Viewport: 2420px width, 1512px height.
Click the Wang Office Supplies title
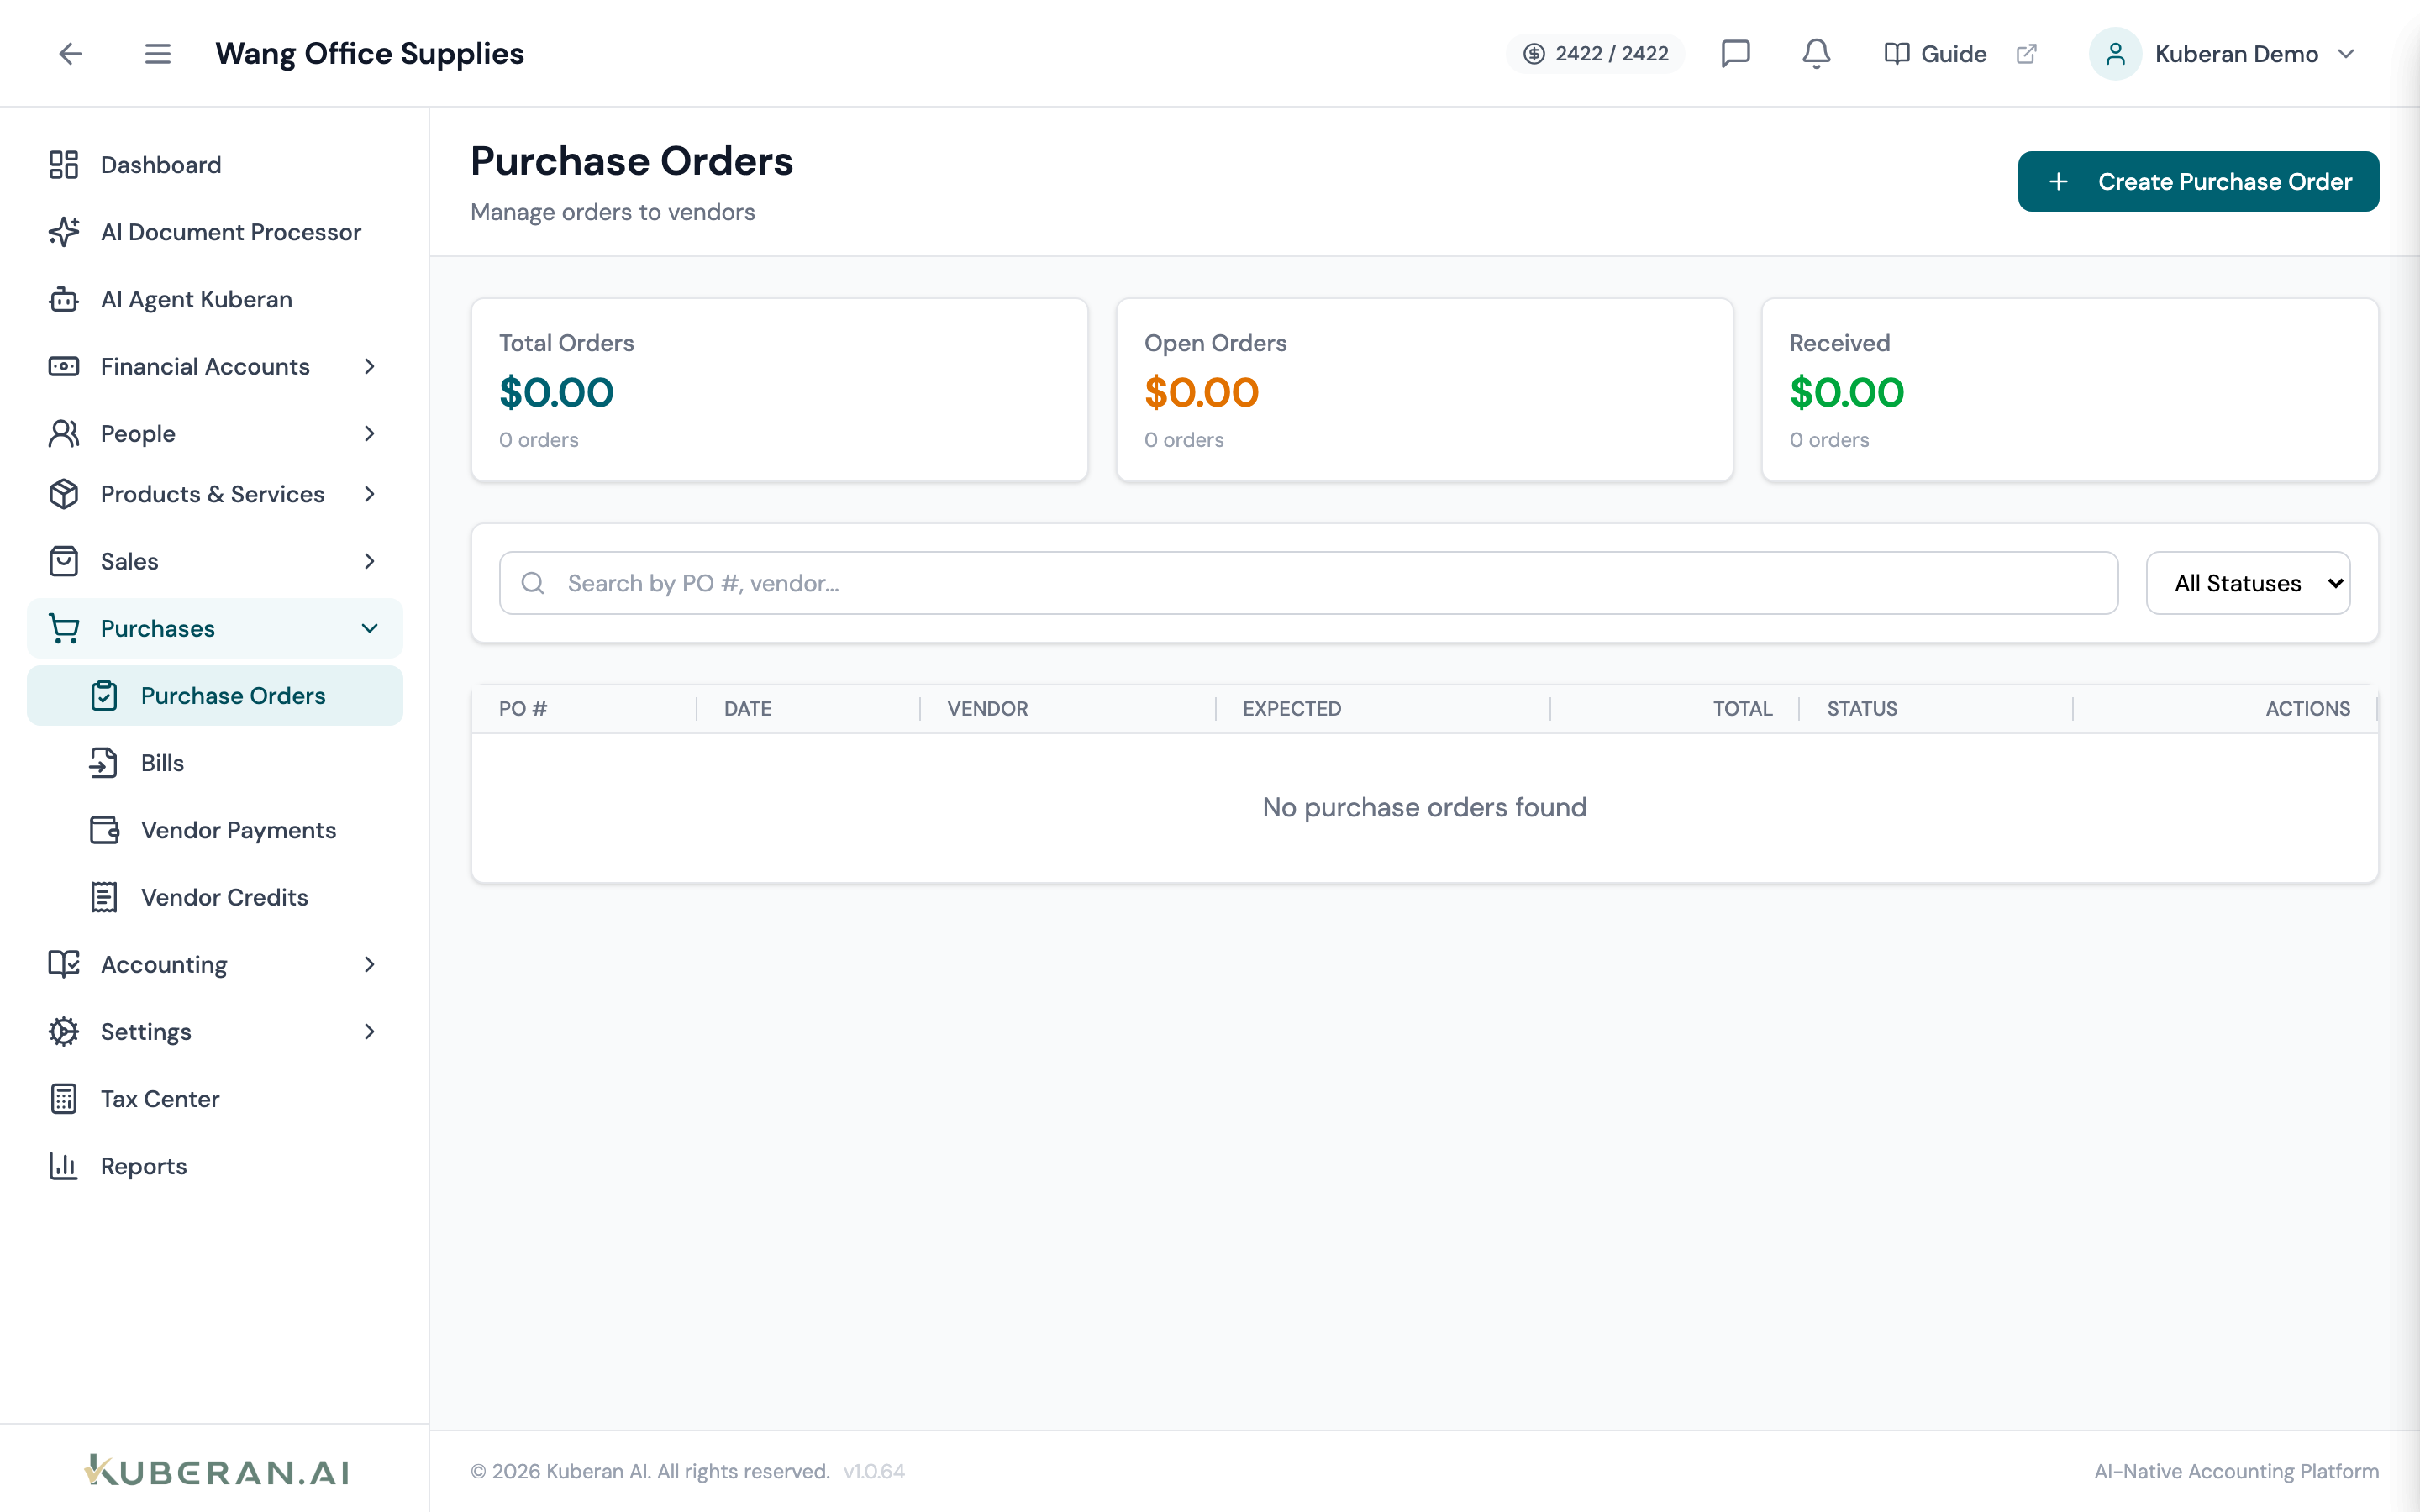369,53
